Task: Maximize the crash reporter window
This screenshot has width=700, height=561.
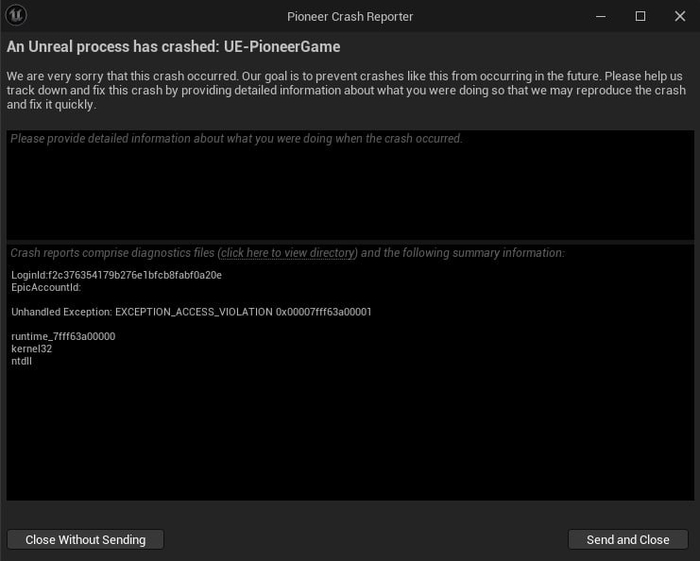Action: pyautogui.click(x=640, y=16)
